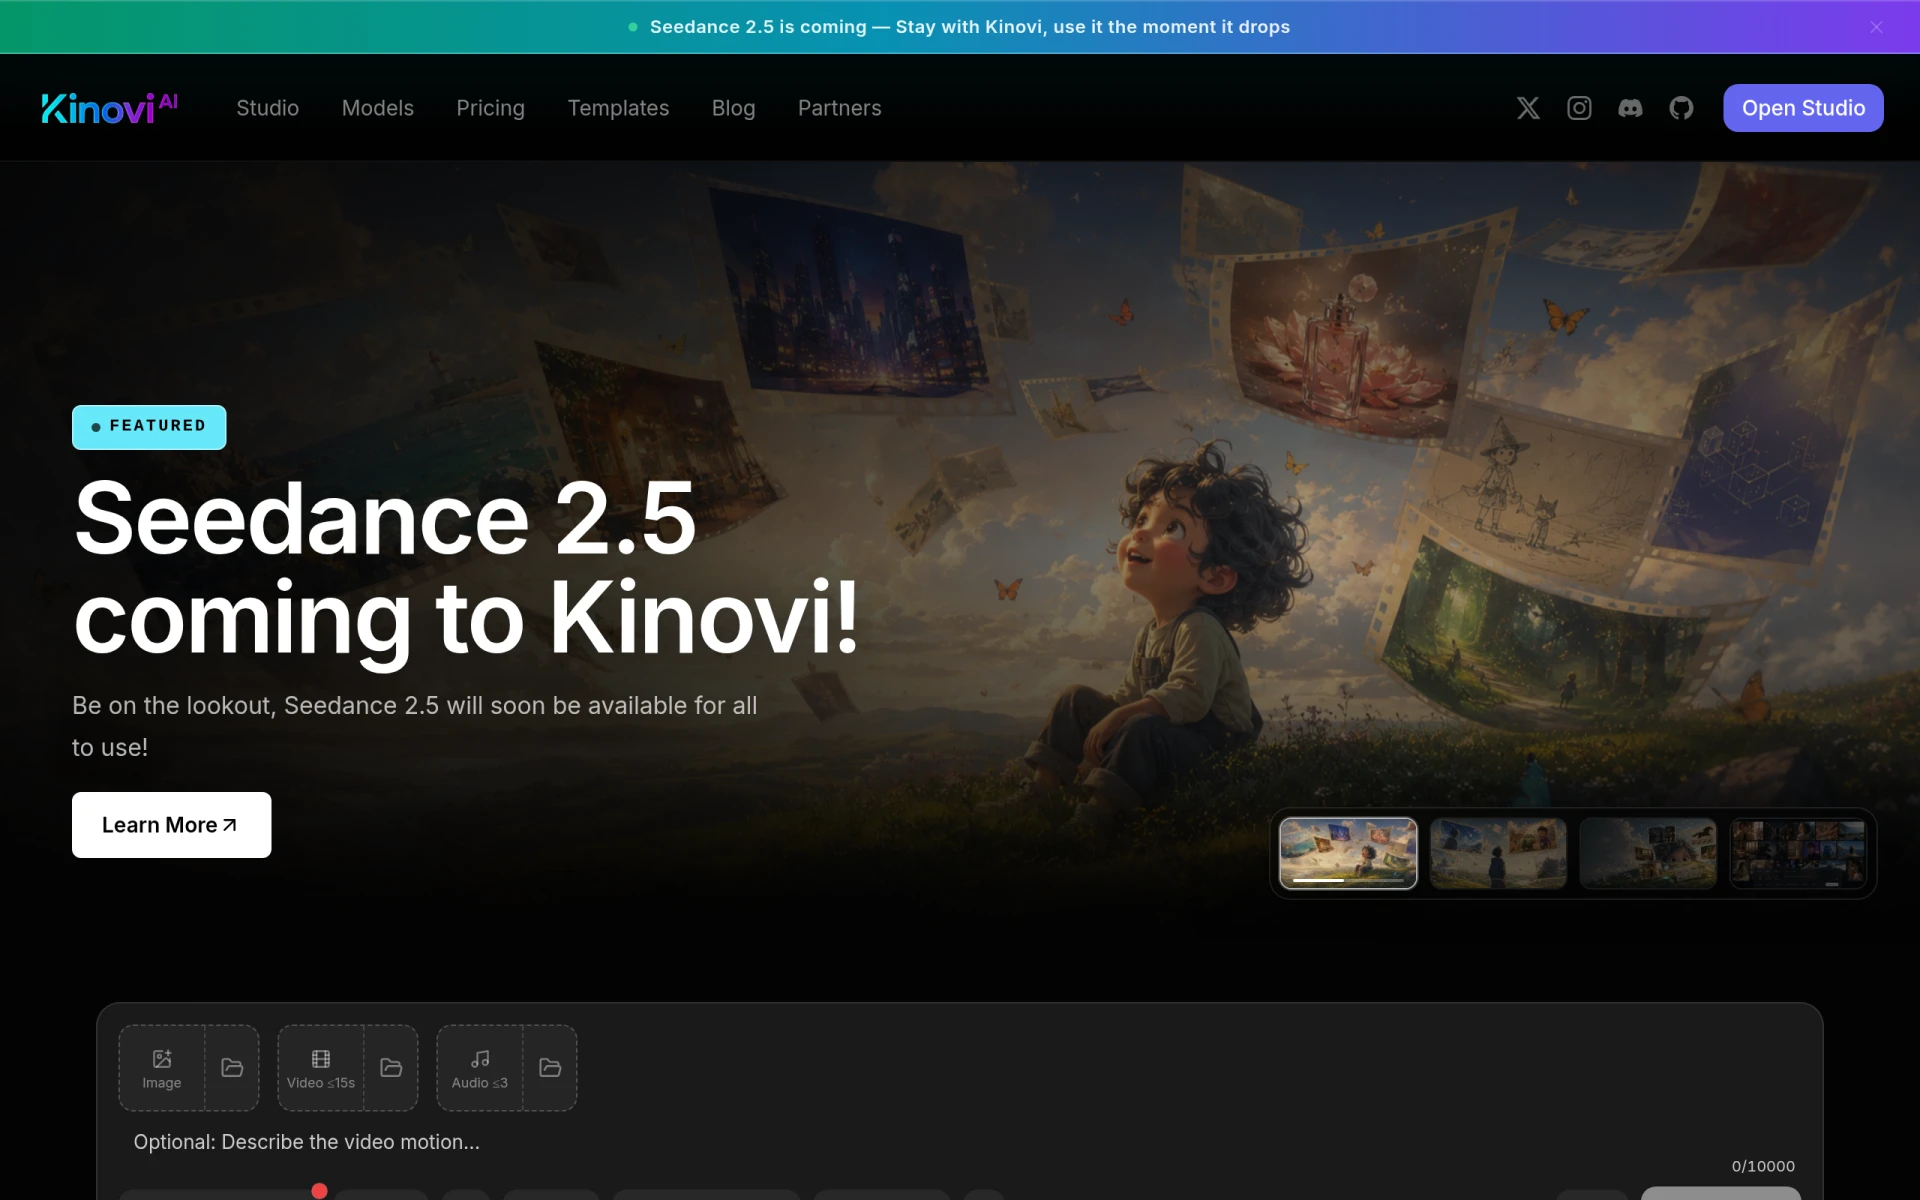The image size is (1920, 1200).
Task: Select the first hero carousel thumbnail
Action: (x=1348, y=853)
